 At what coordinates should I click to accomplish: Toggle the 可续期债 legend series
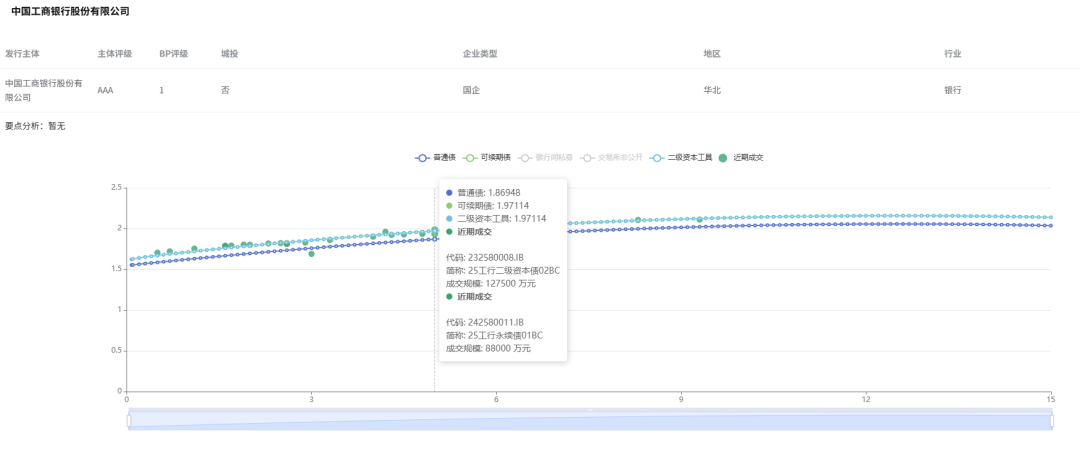click(x=488, y=158)
